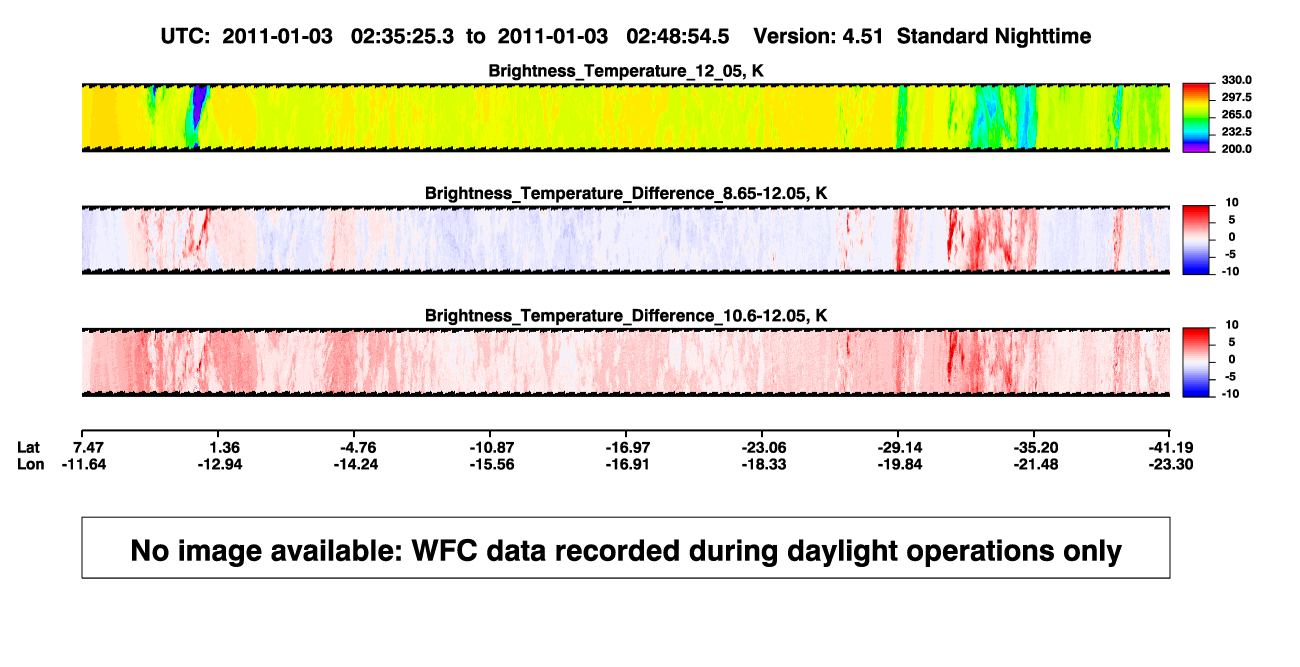Screen dimensions: 1300x667
Task: Click the 8.65-12.05 difference image strip
Action: (x=626, y=241)
